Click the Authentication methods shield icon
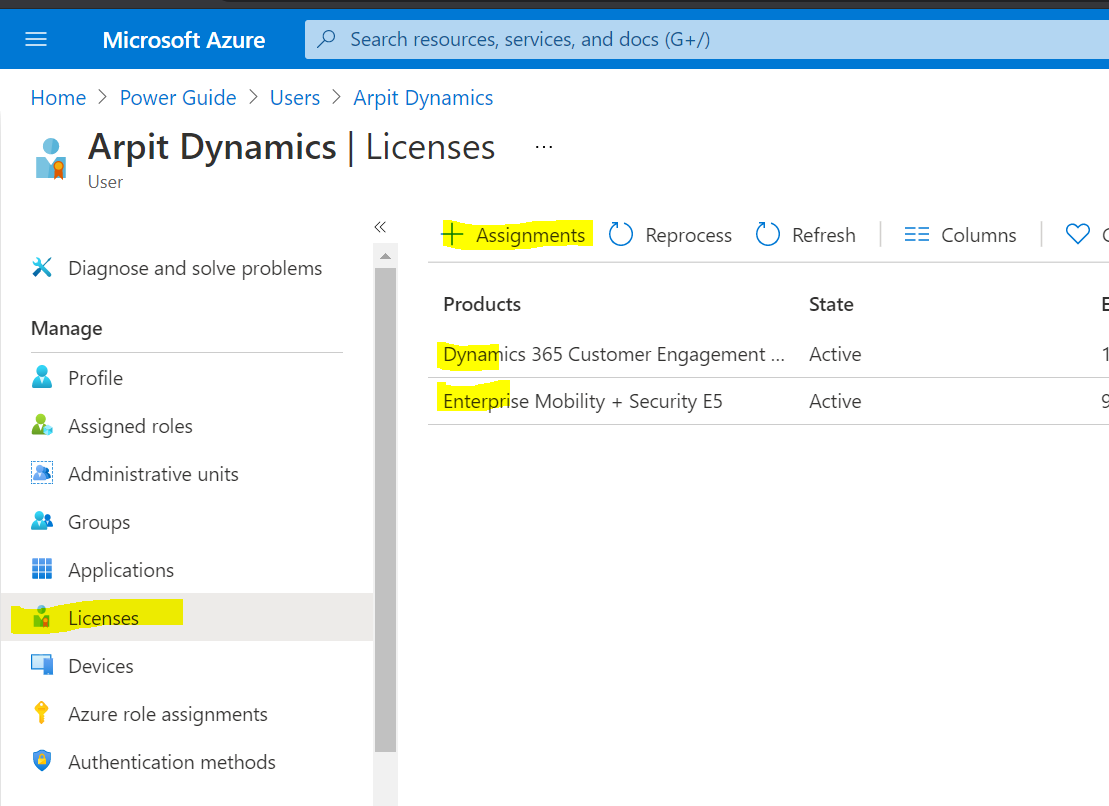1109x806 pixels. tap(42, 762)
